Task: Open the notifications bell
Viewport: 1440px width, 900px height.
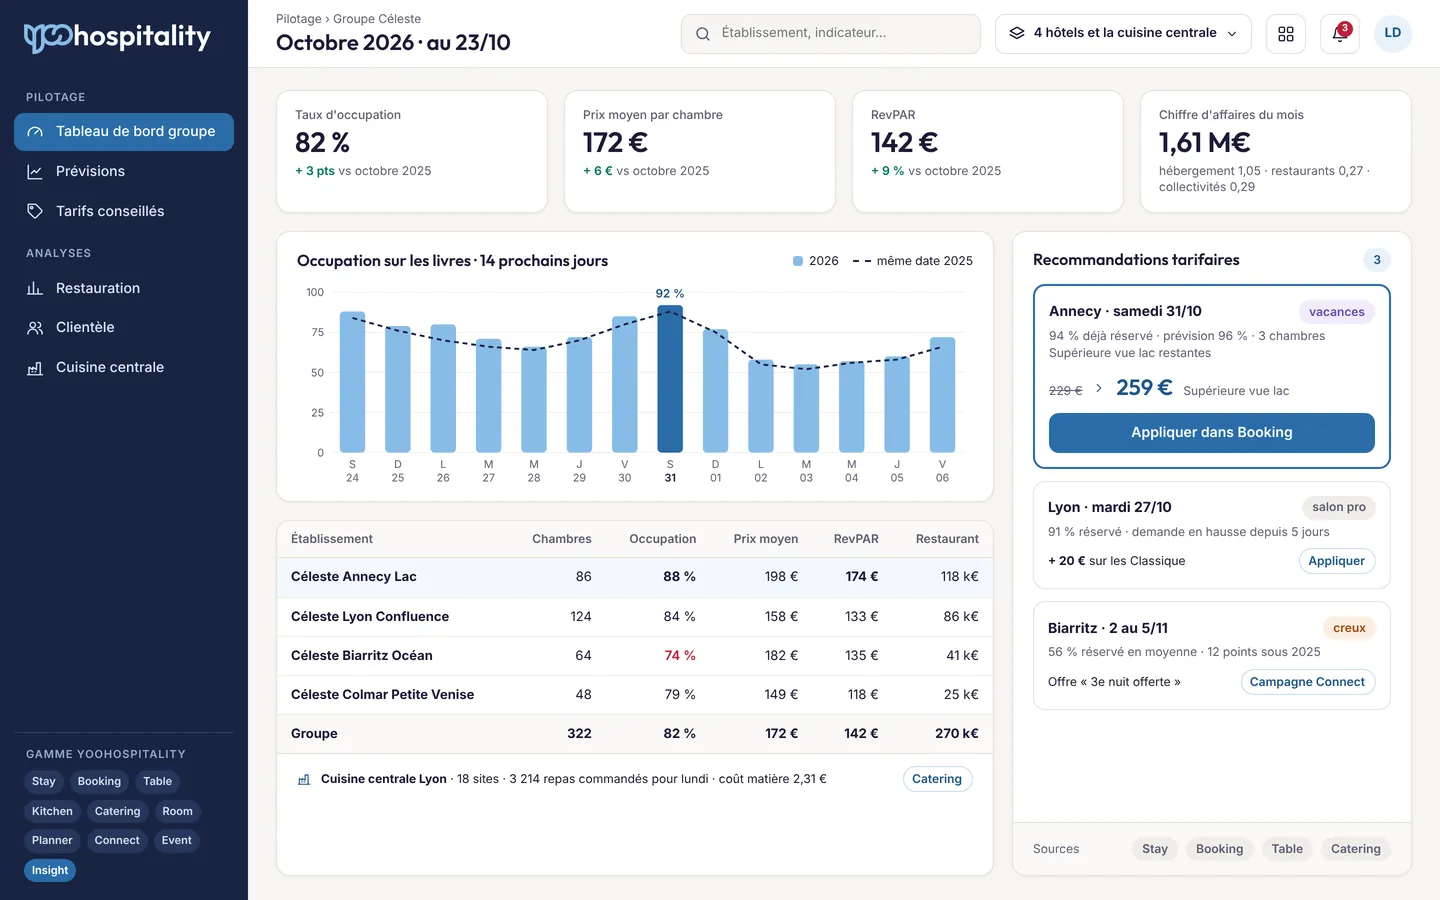Action: pos(1340,34)
